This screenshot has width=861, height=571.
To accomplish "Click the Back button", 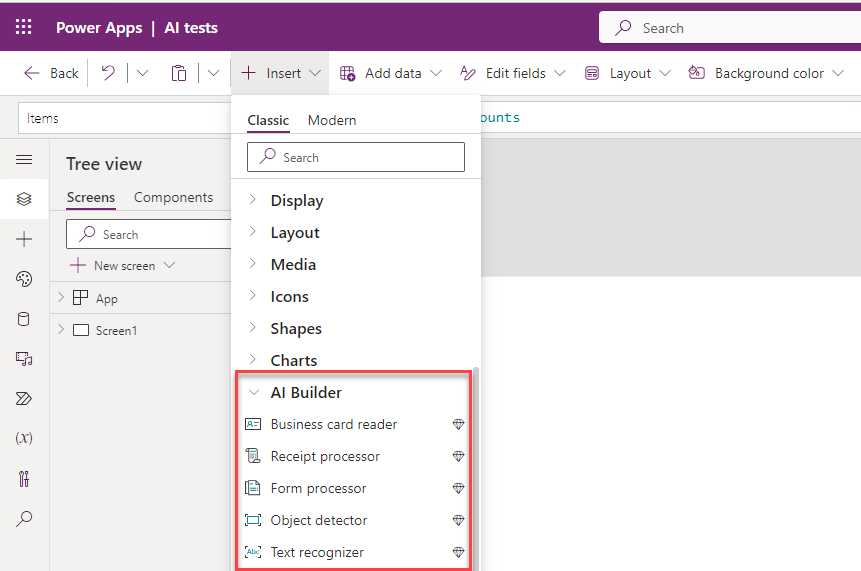I will 52,73.
